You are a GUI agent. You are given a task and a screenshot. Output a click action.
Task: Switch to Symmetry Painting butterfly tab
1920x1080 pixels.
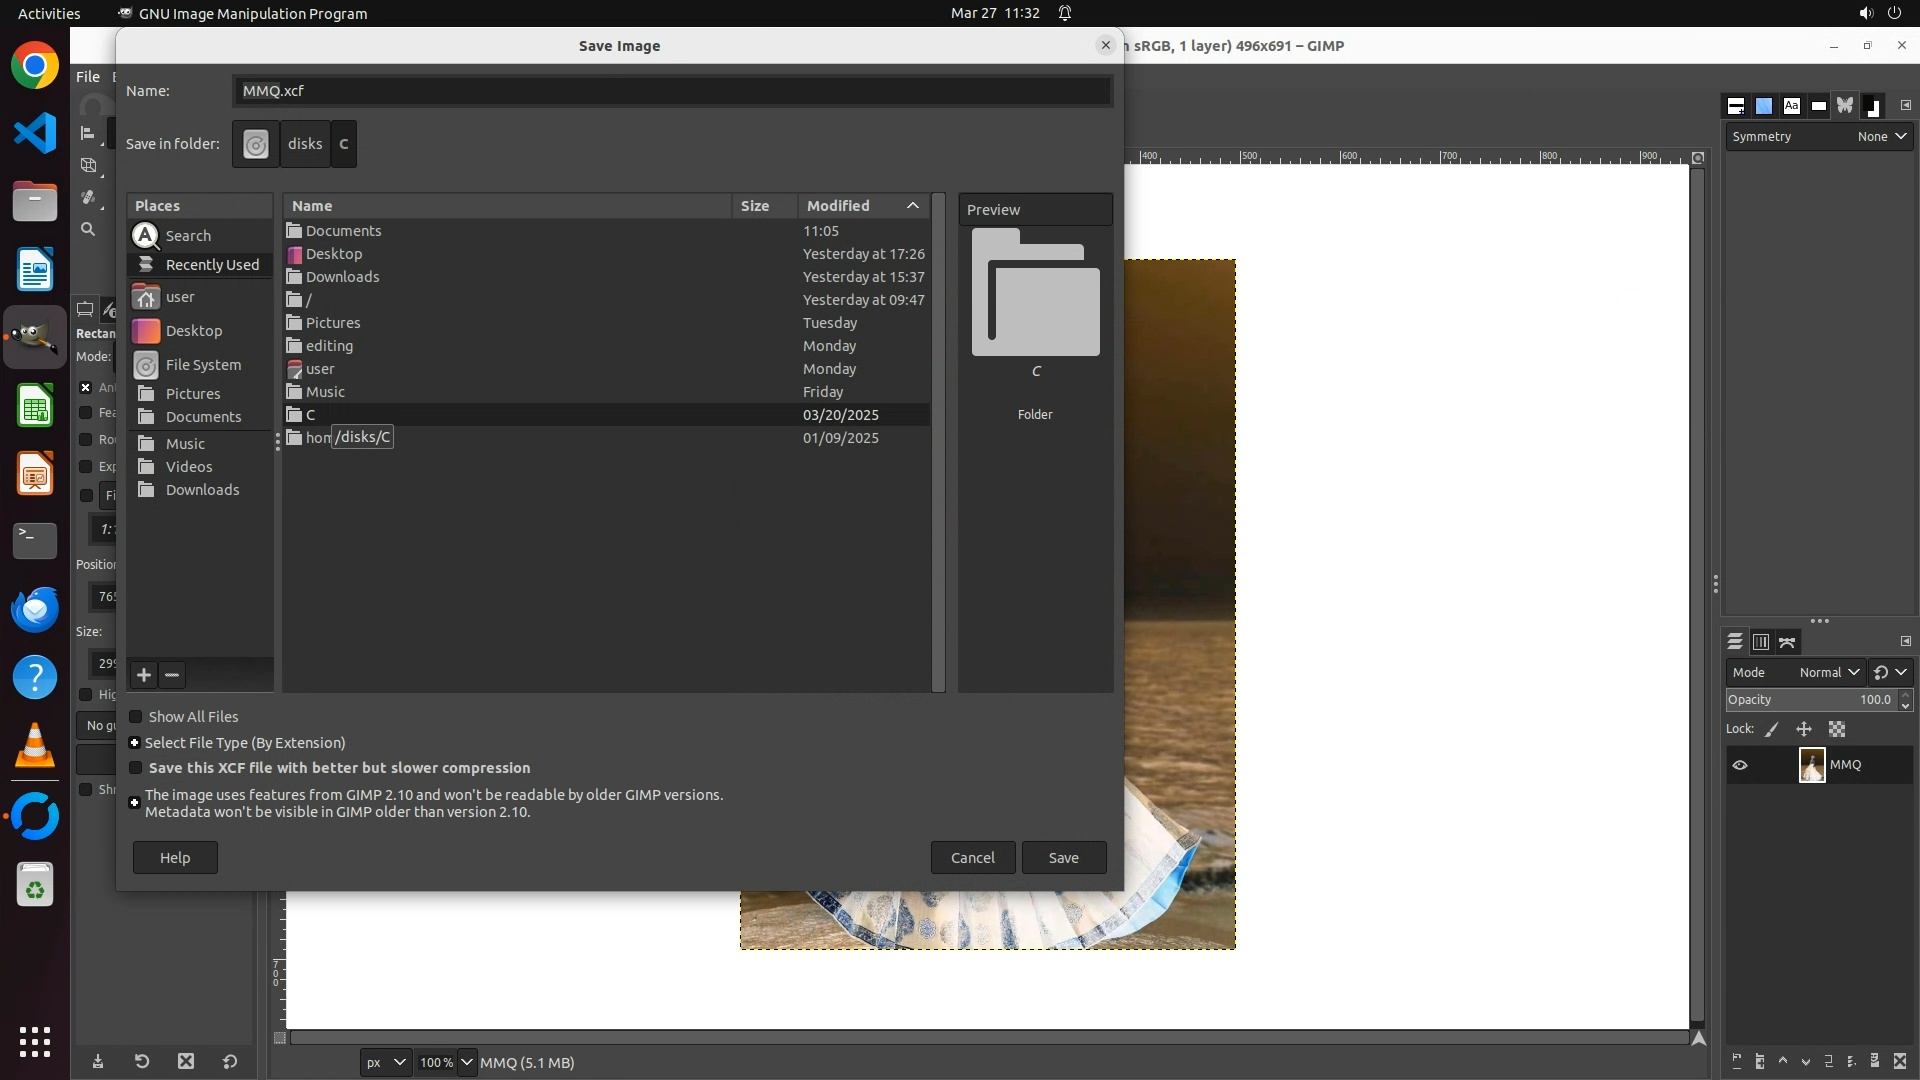click(1845, 106)
